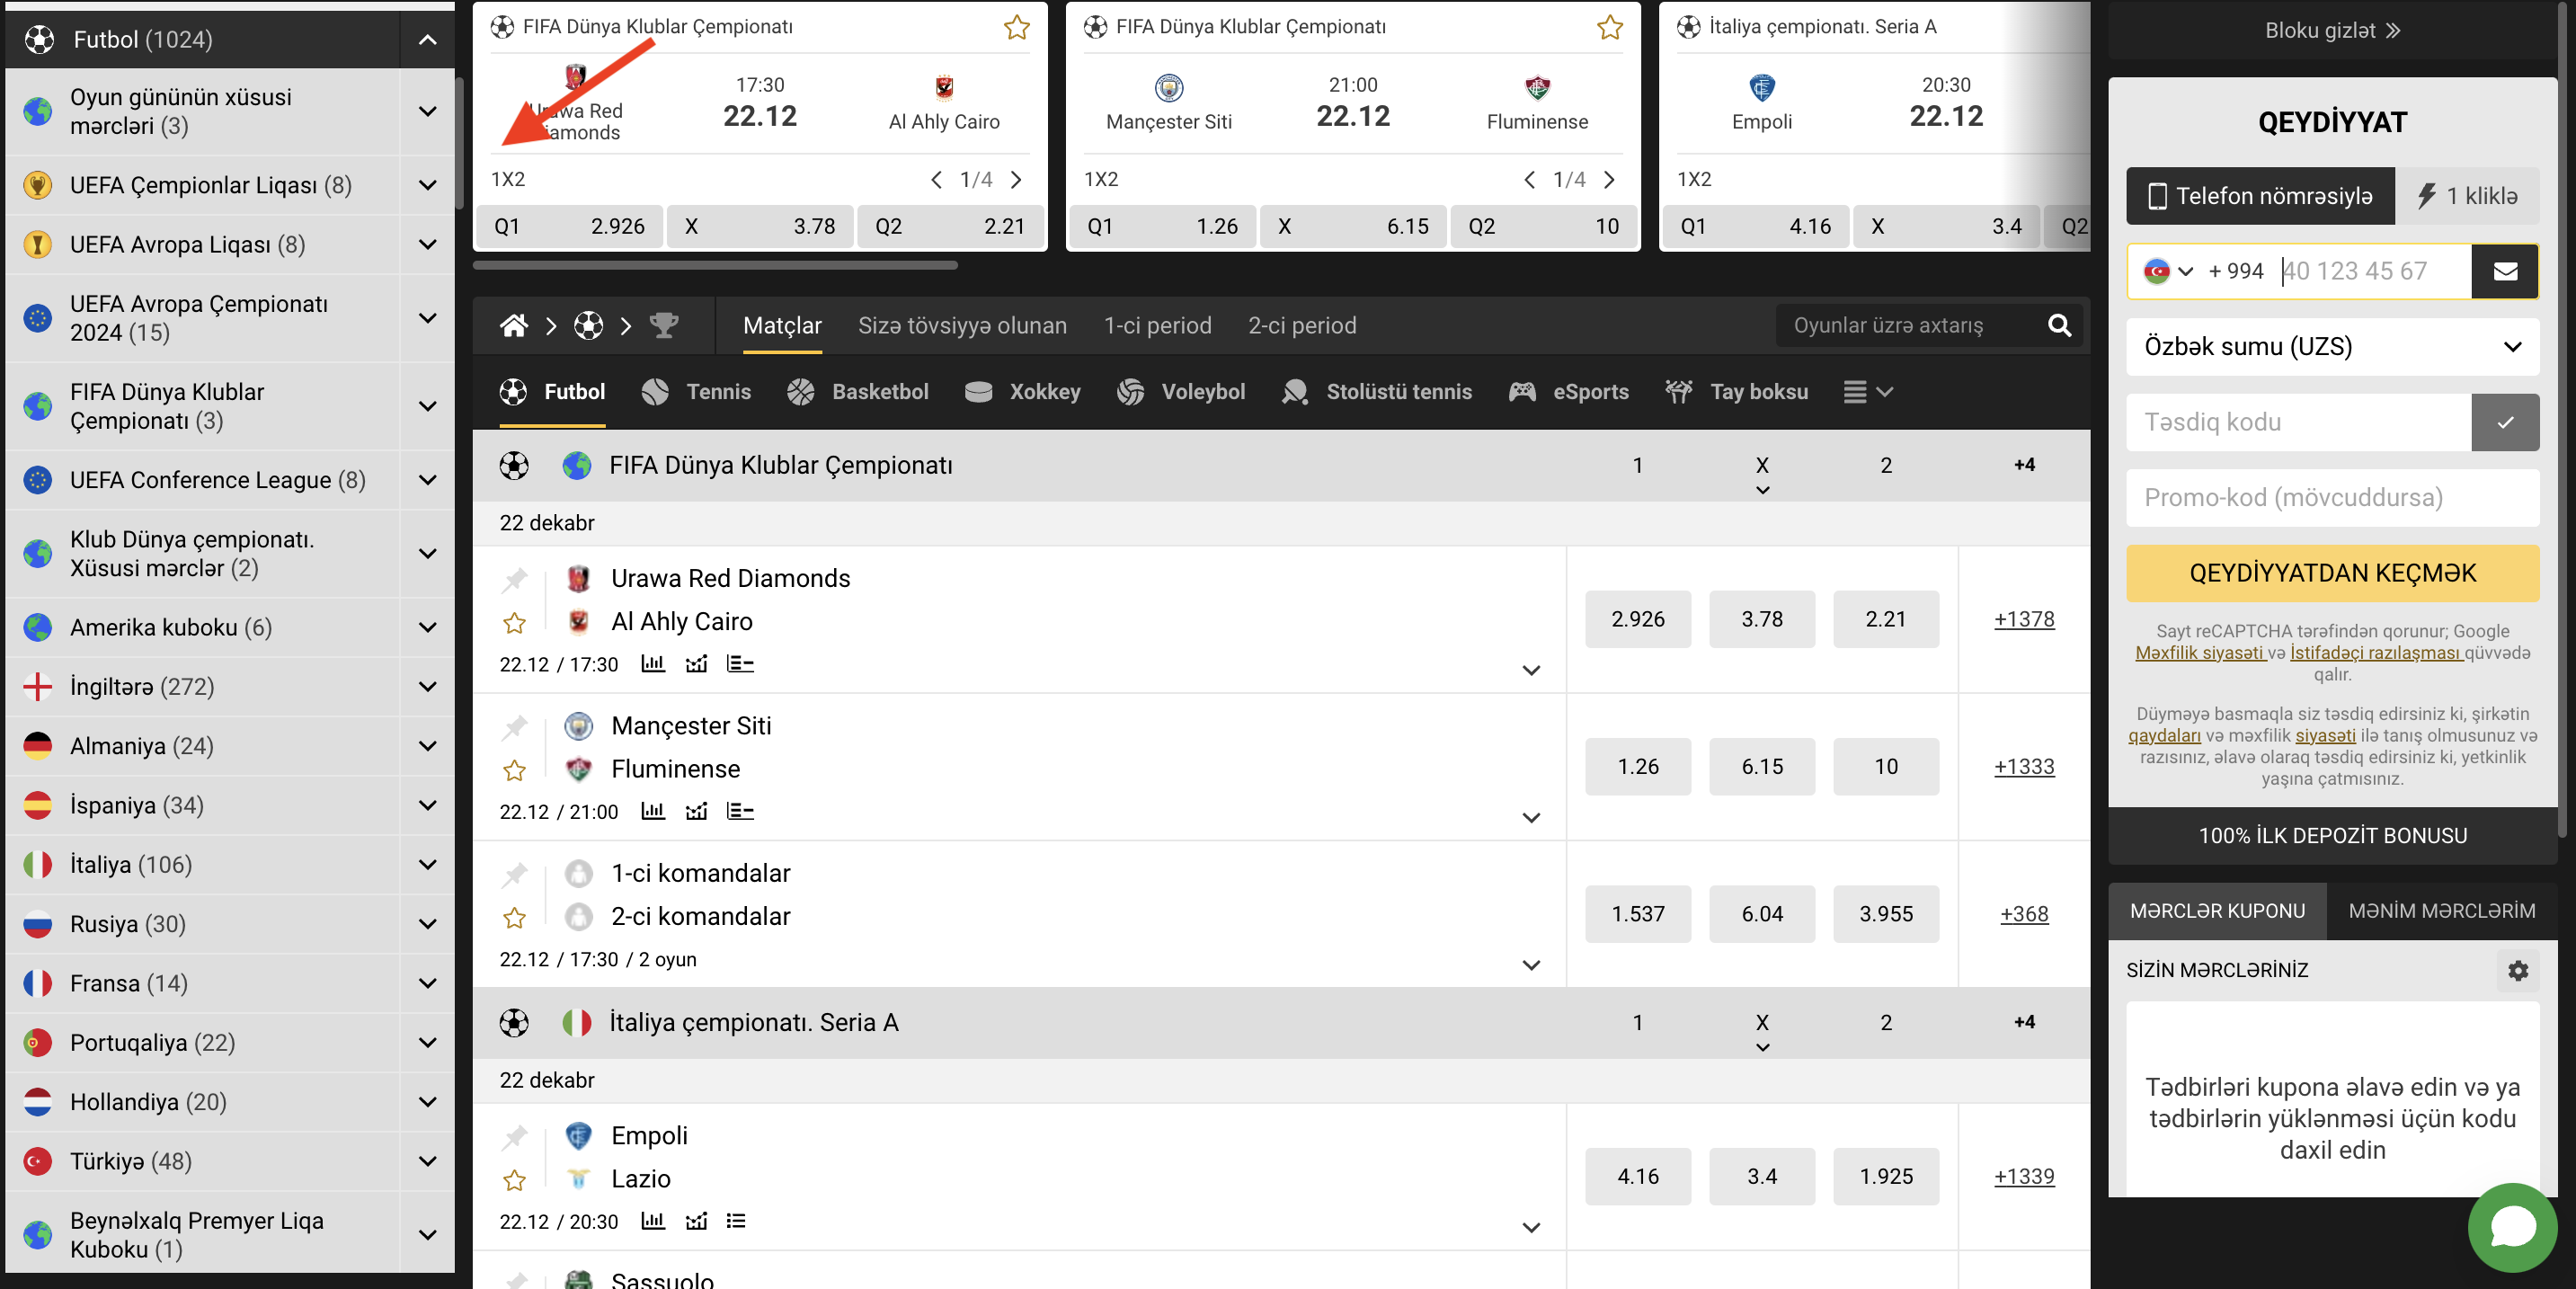Open the currency dropdown Özbək sumu

(x=2332, y=347)
